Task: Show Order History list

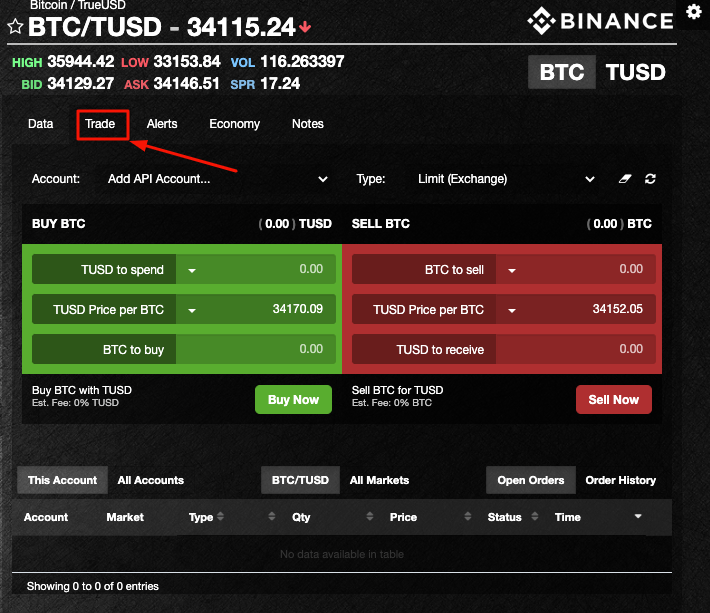Action: point(620,480)
